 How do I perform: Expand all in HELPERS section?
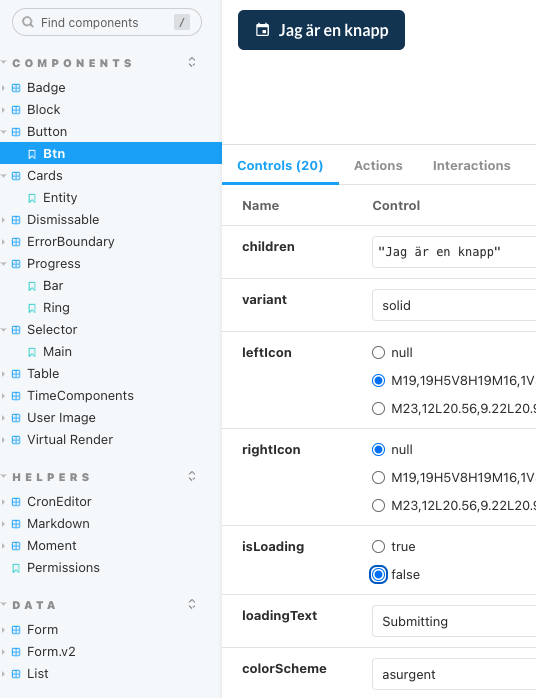pyautogui.click(x=192, y=476)
